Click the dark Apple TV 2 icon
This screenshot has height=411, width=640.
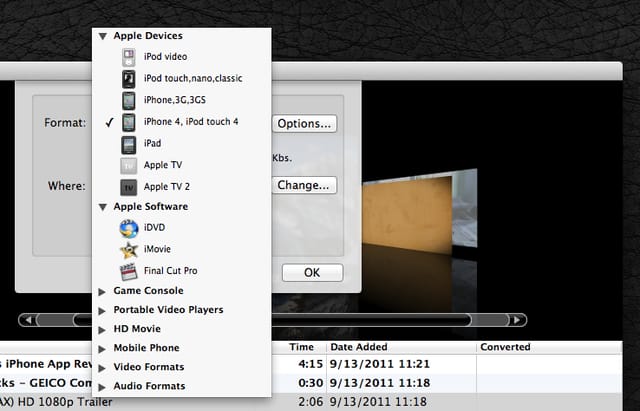[x=129, y=187]
